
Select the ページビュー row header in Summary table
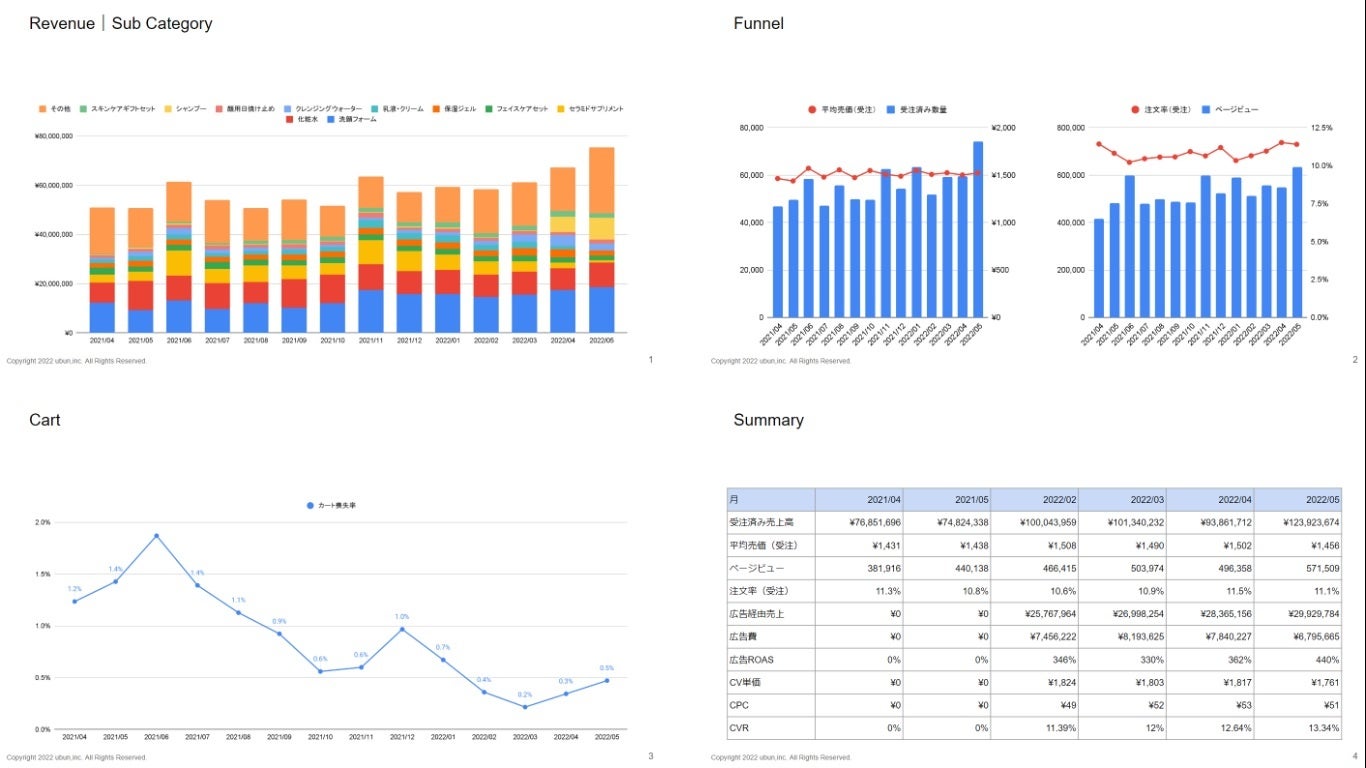click(771, 568)
